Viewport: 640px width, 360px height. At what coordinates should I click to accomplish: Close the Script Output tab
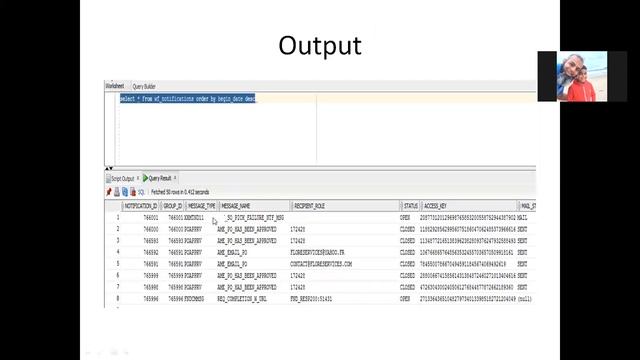(138, 178)
